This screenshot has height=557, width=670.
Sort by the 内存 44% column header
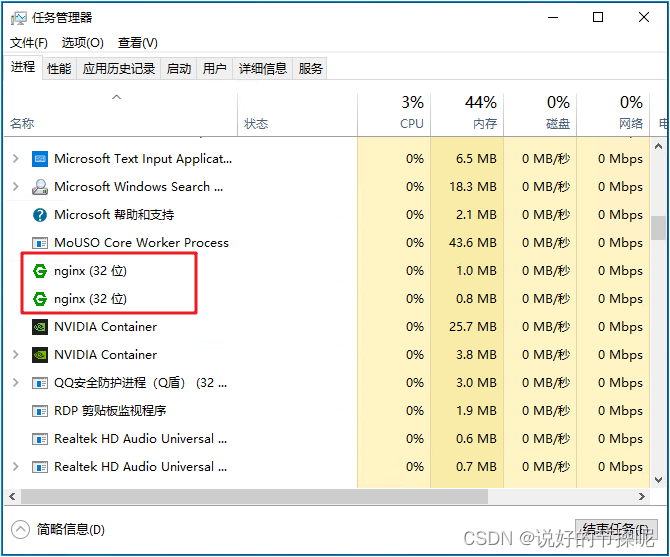point(467,114)
